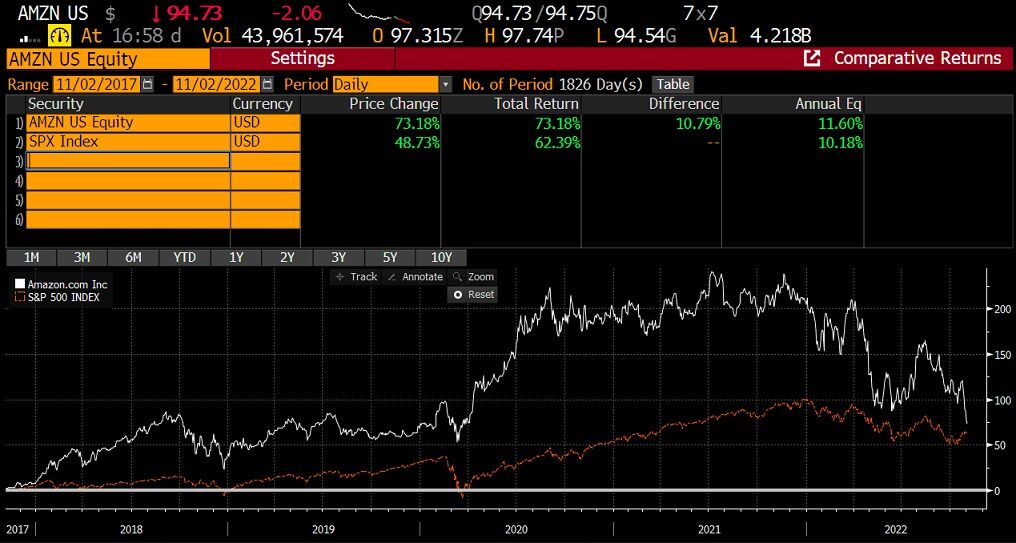Expand the Period Daily dropdown arrow
Viewport: 1016px width, 543px height.
[x=445, y=84]
